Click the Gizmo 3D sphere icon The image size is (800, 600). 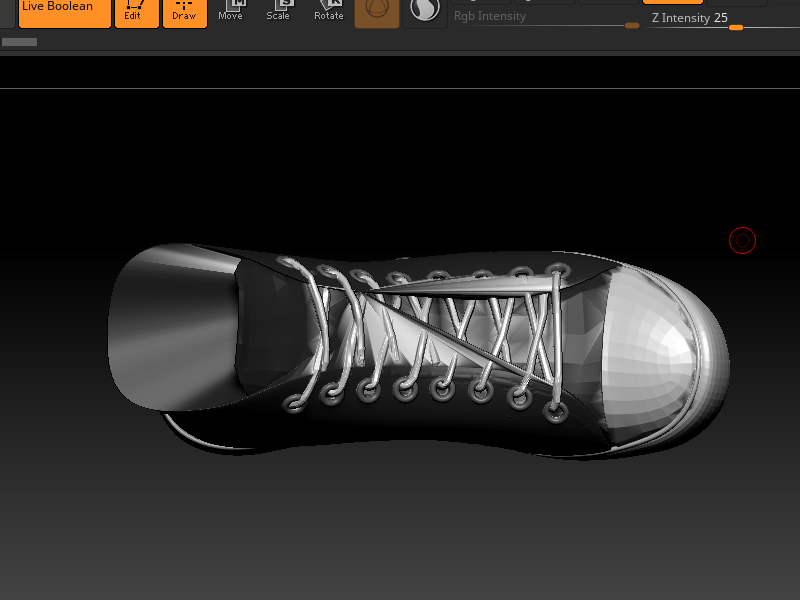tap(377, 12)
